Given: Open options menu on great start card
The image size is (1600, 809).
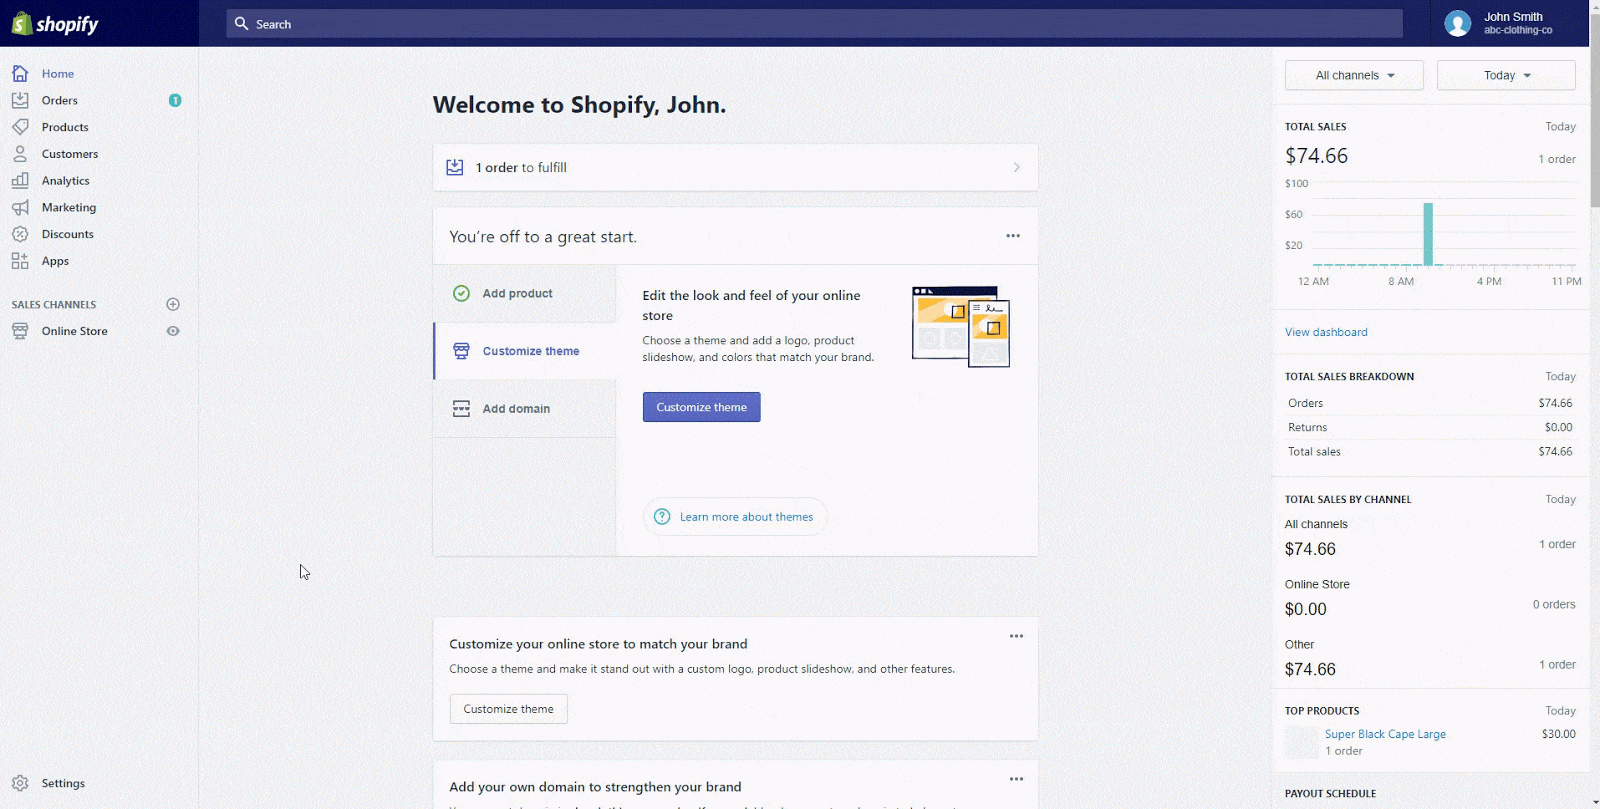Looking at the screenshot, I should pos(1013,236).
